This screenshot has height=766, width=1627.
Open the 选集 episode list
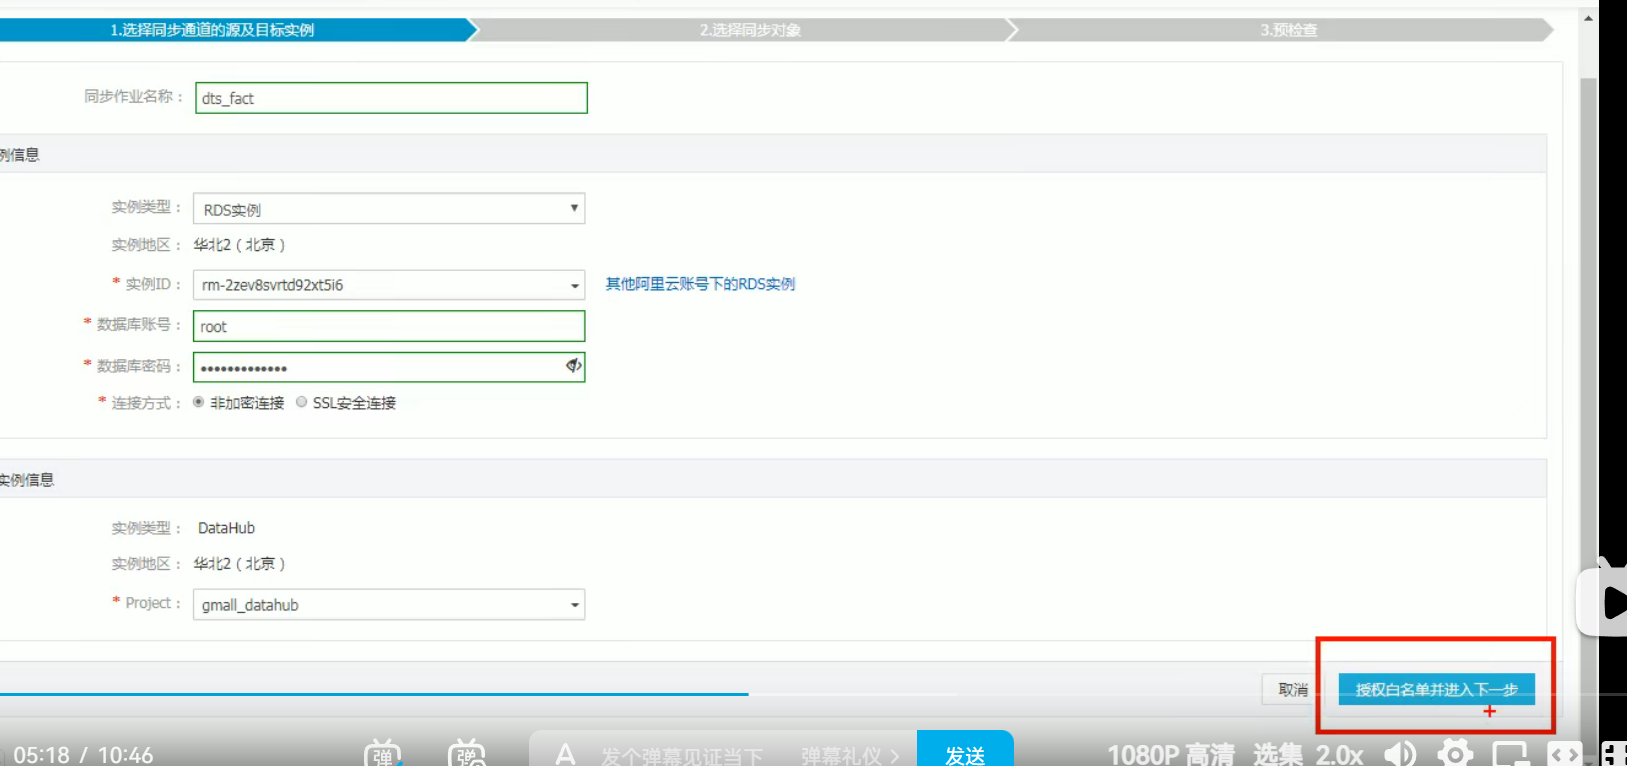[1278, 754]
